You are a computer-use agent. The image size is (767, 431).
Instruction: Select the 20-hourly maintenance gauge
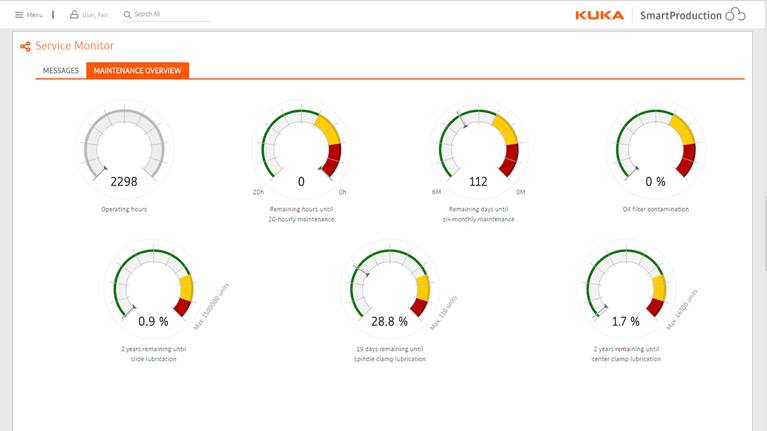(301, 152)
